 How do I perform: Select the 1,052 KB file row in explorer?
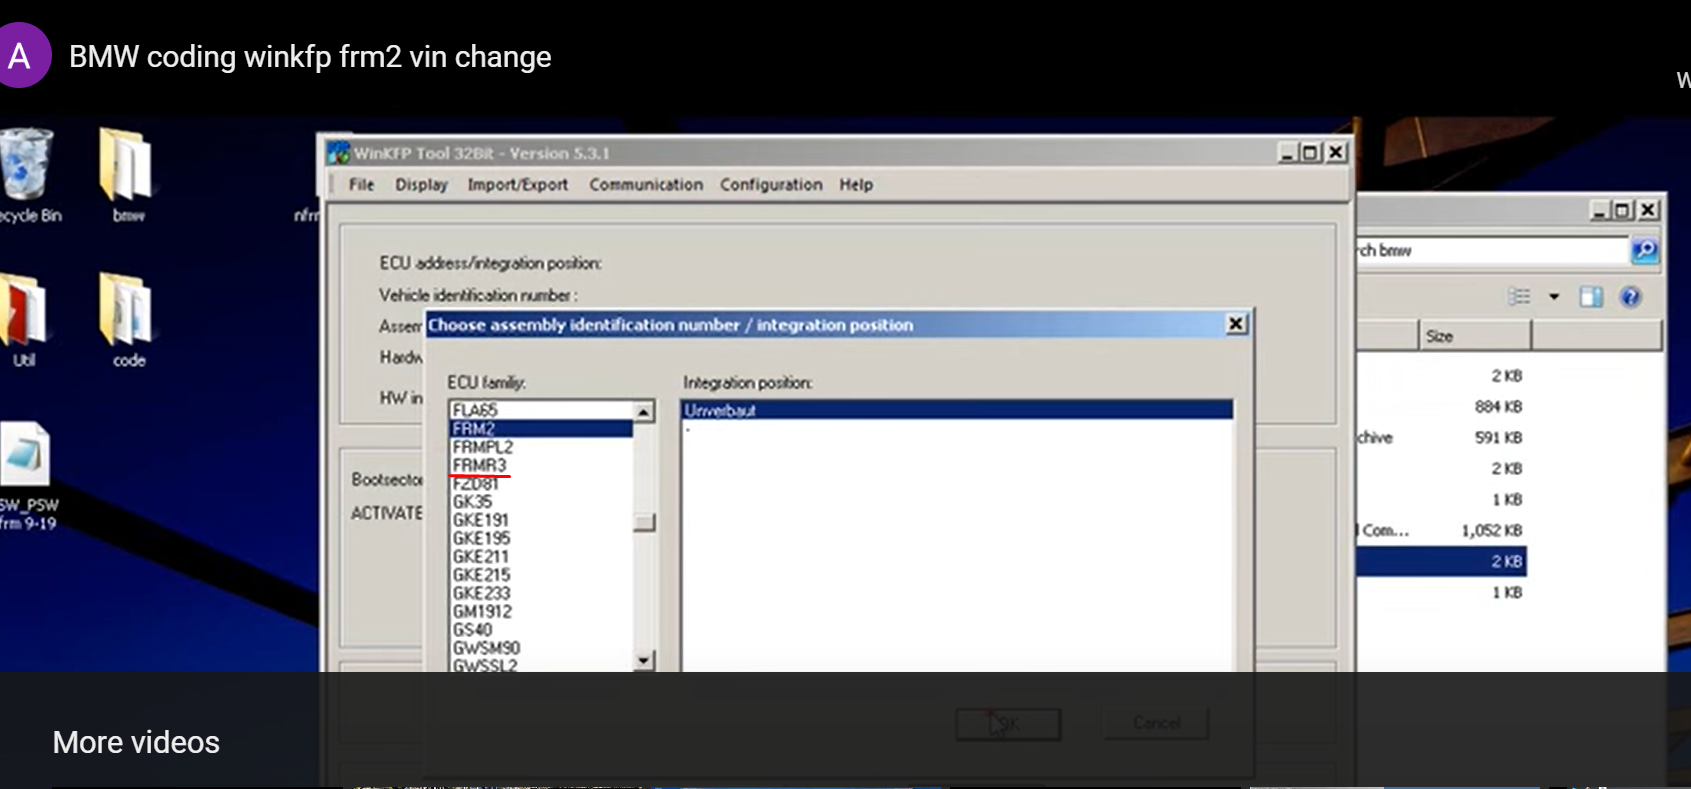point(1441,531)
